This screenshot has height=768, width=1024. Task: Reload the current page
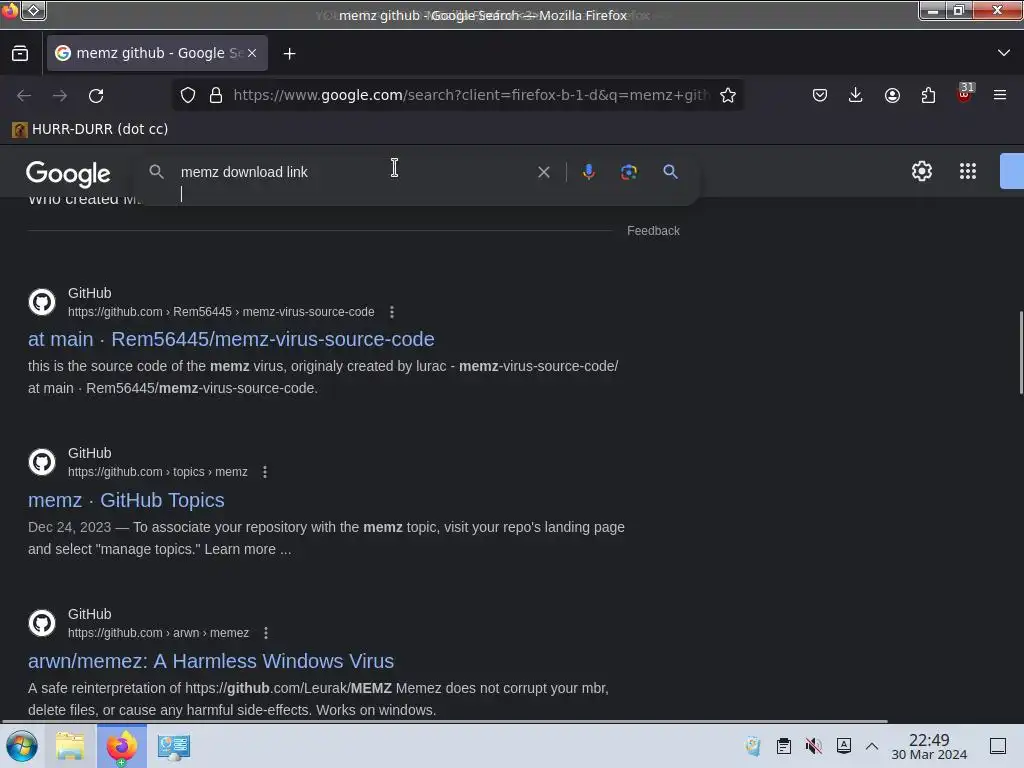click(96, 95)
